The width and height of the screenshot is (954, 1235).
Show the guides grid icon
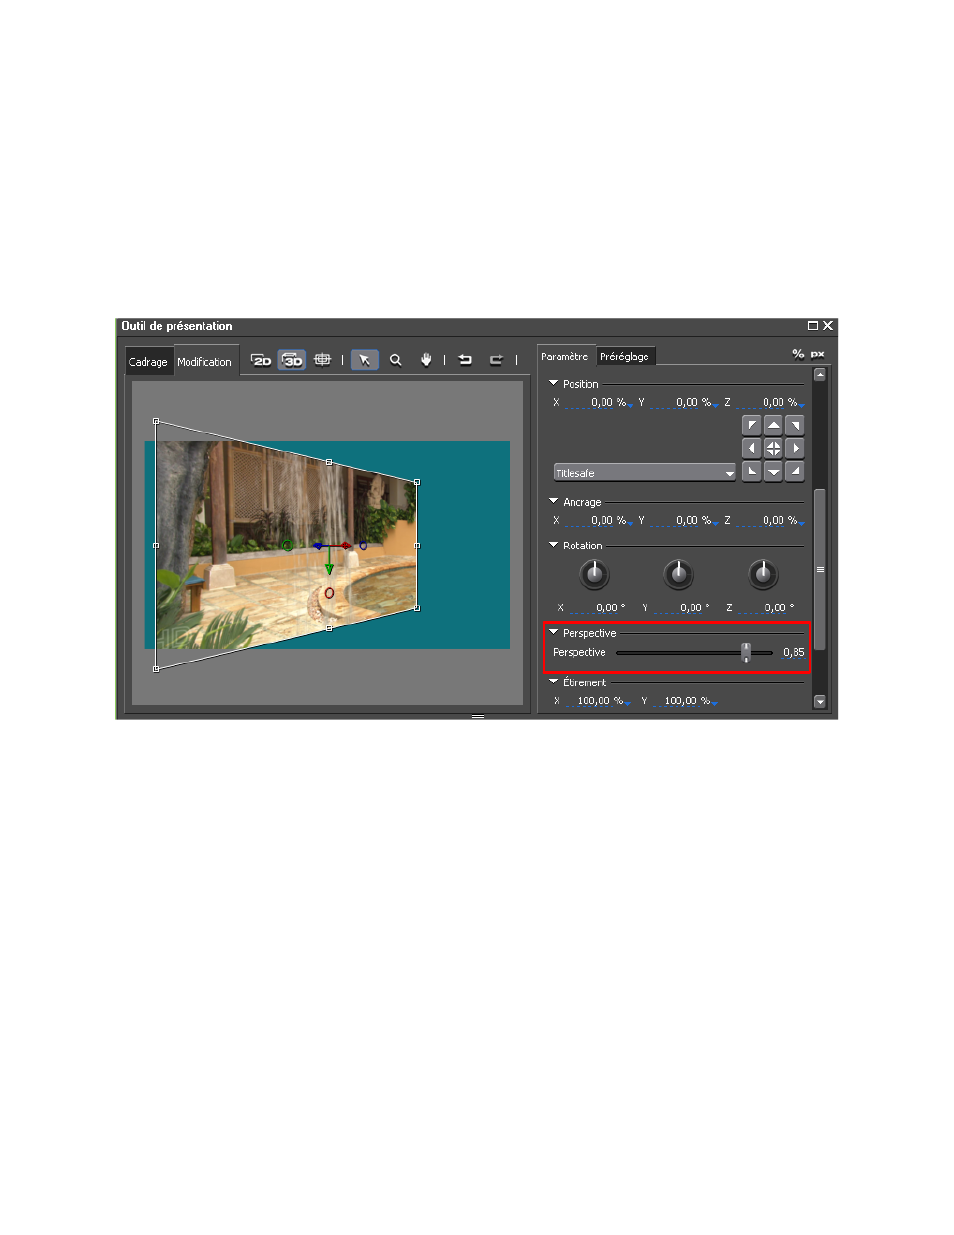(322, 360)
